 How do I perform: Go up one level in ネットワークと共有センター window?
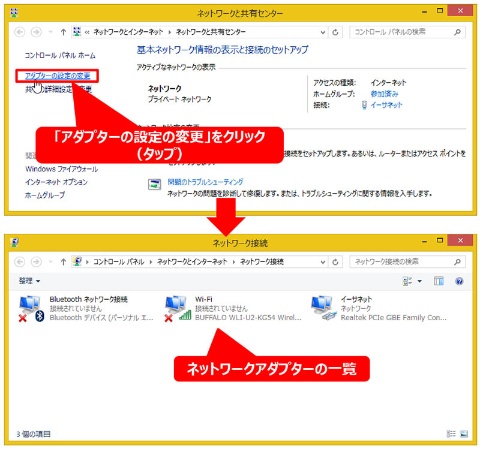click(x=63, y=32)
